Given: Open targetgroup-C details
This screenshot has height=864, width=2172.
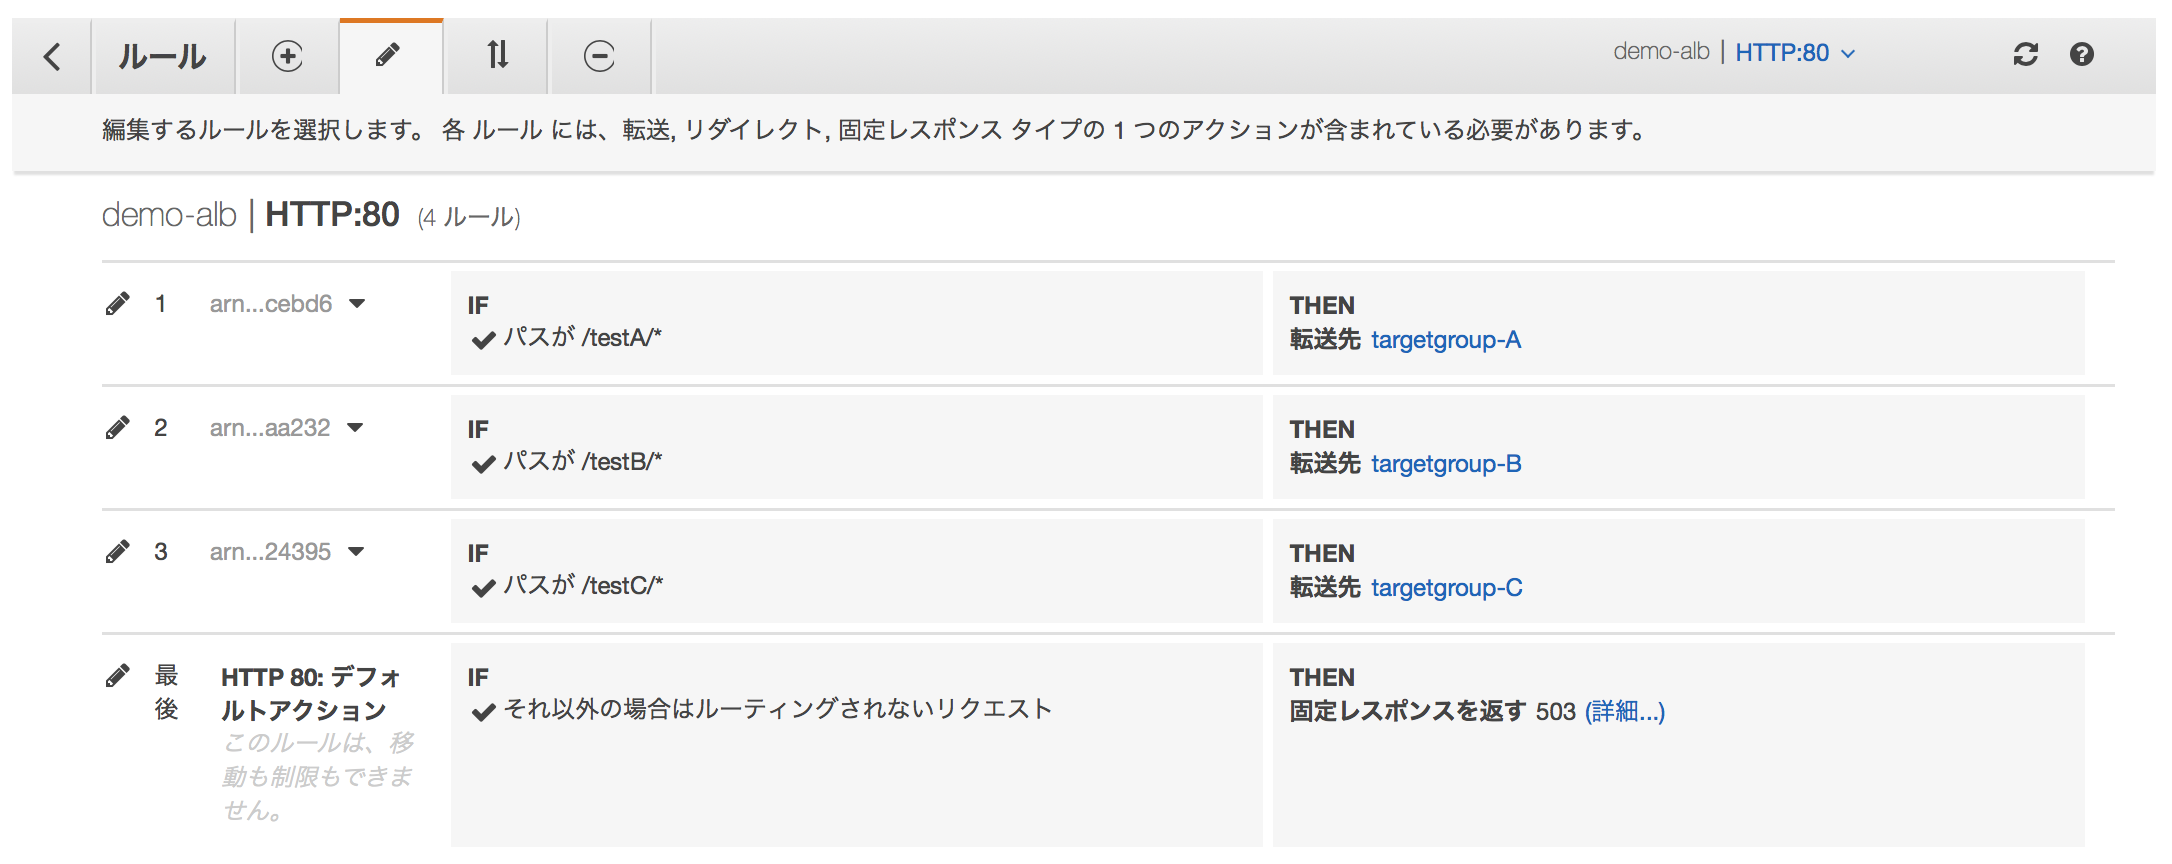Looking at the screenshot, I should coord(1446,588).
